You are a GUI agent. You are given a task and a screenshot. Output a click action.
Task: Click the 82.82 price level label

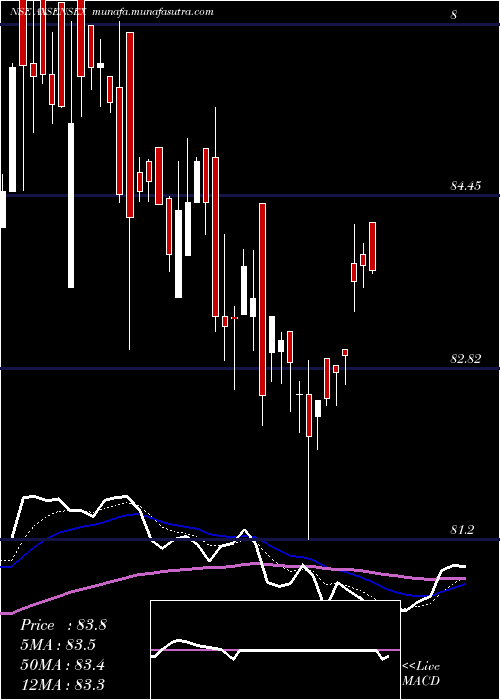tap(466, 358)
